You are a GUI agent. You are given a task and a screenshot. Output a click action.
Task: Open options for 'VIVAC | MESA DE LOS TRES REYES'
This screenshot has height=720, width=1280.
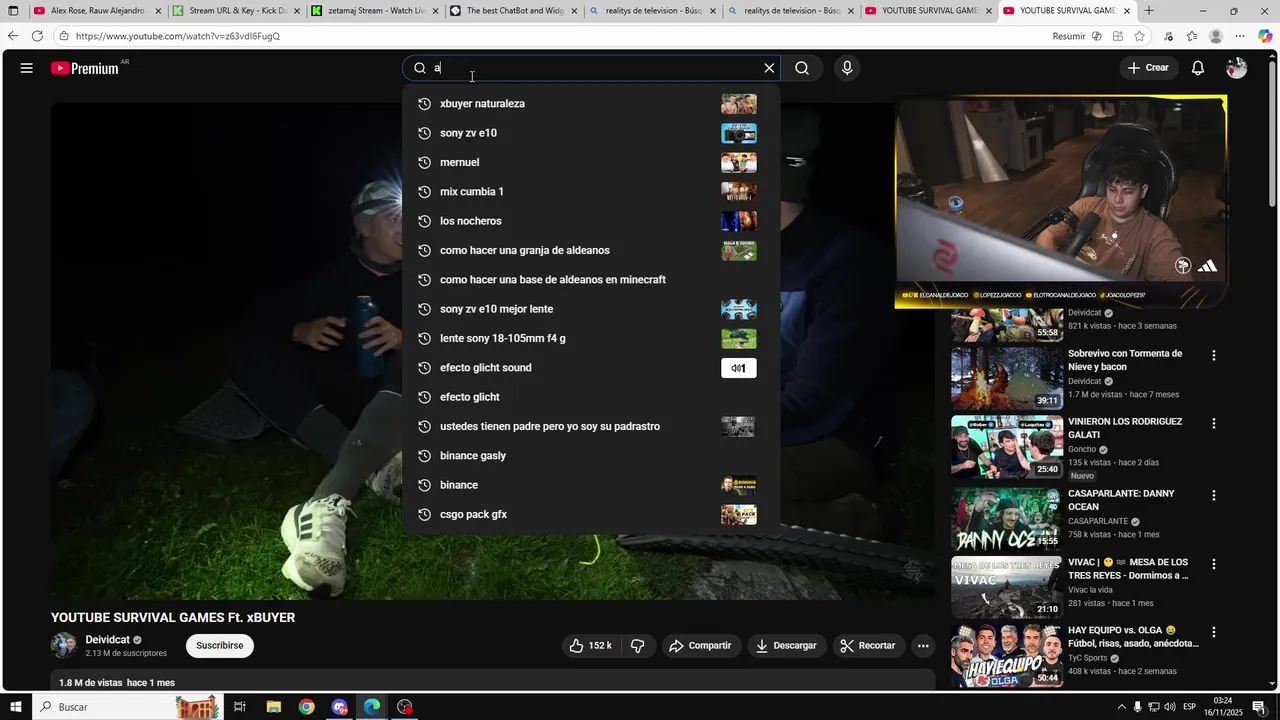(x=1214, y=564)
